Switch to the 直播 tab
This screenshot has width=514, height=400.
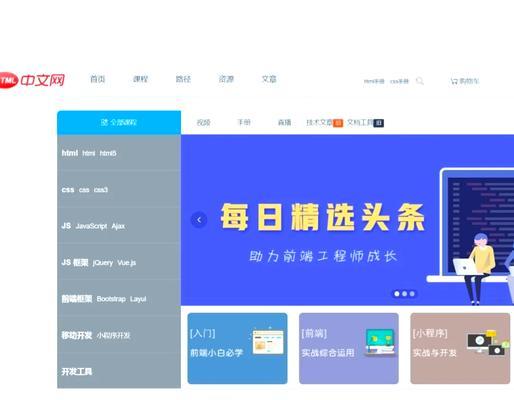(284, 123)
